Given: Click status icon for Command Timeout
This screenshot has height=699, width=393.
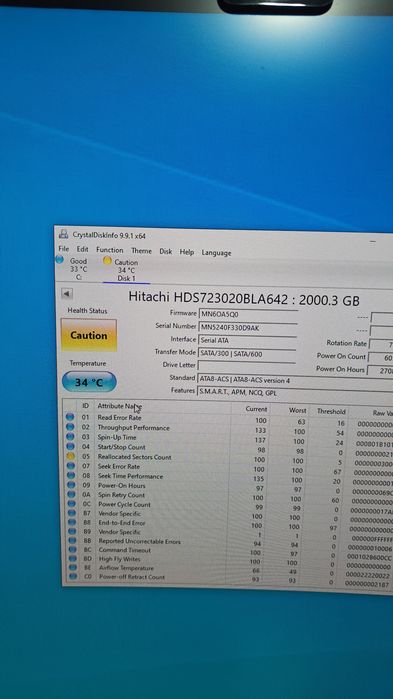Looking at the screenshot, I should tap(72, 549).
